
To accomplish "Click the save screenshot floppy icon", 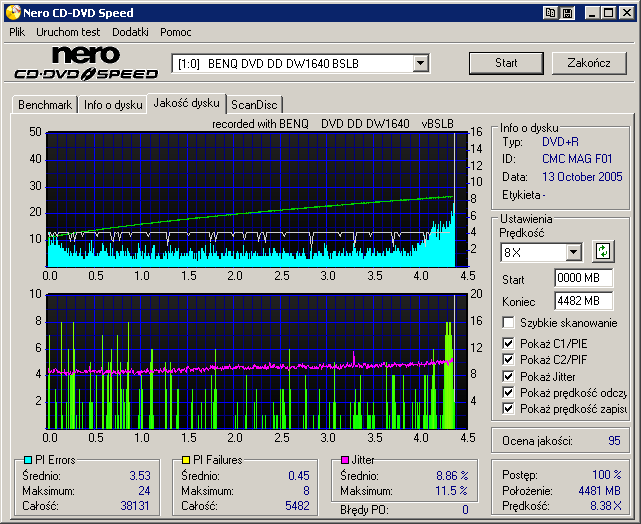I will click(x=567, y=13).
